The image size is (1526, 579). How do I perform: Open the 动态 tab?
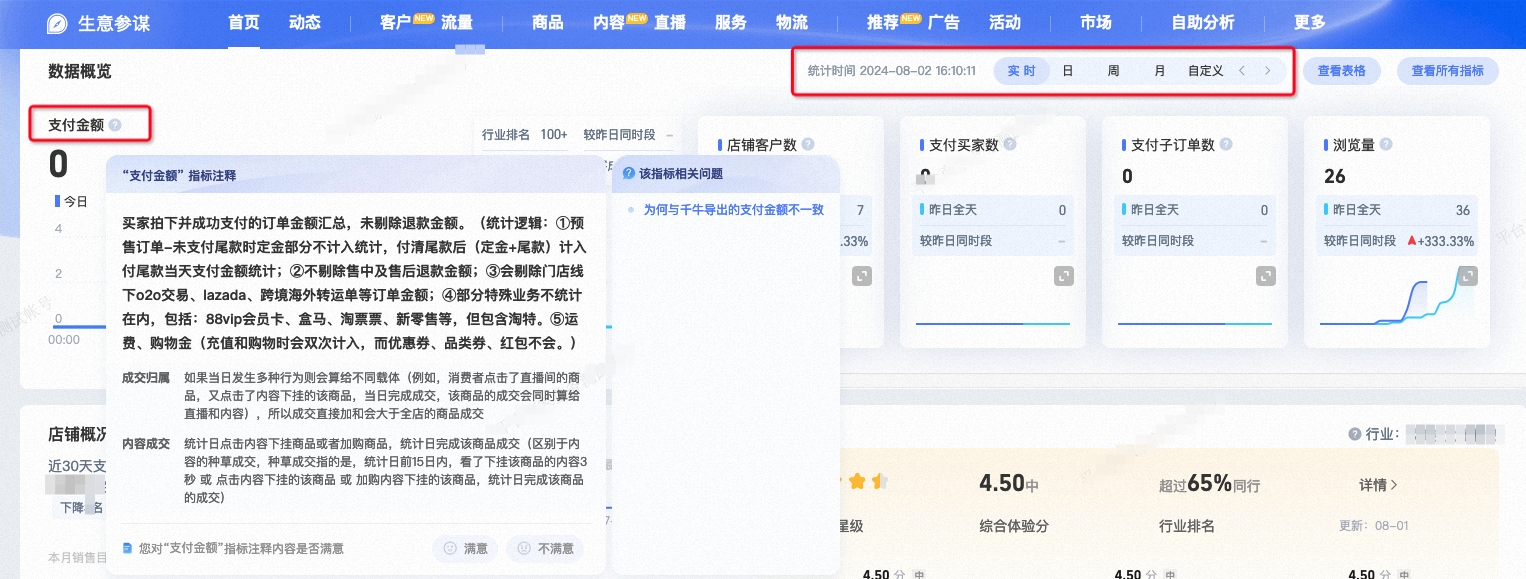point(305,22)
